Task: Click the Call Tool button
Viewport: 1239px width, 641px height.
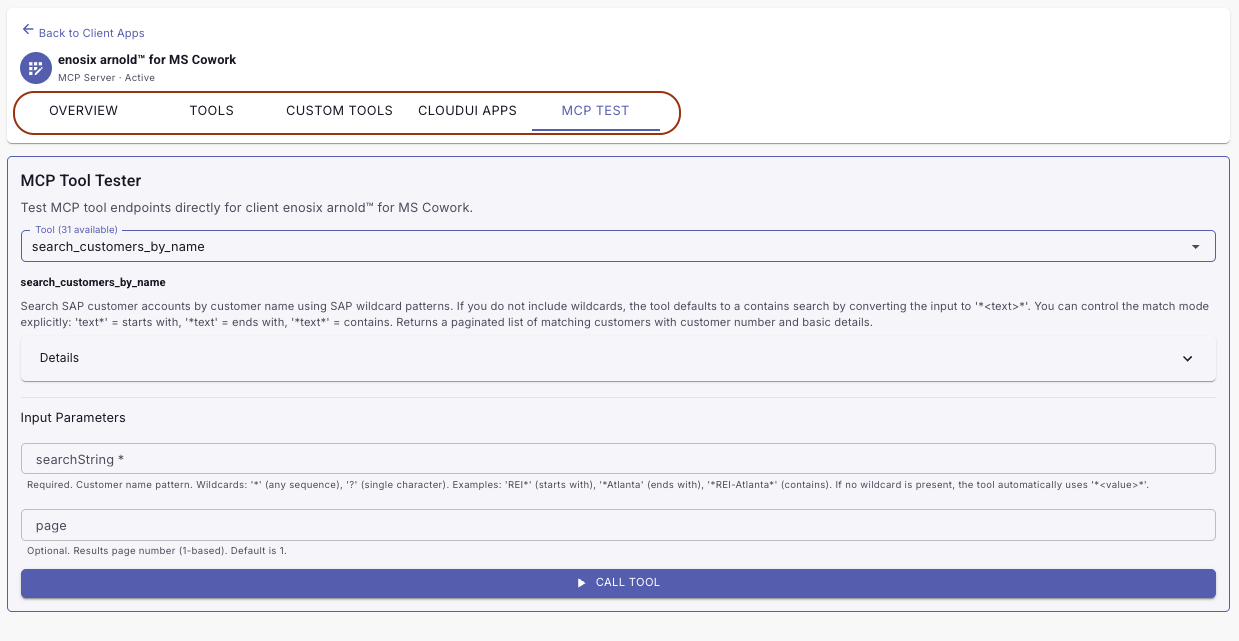Action: (x=618, y=583)
